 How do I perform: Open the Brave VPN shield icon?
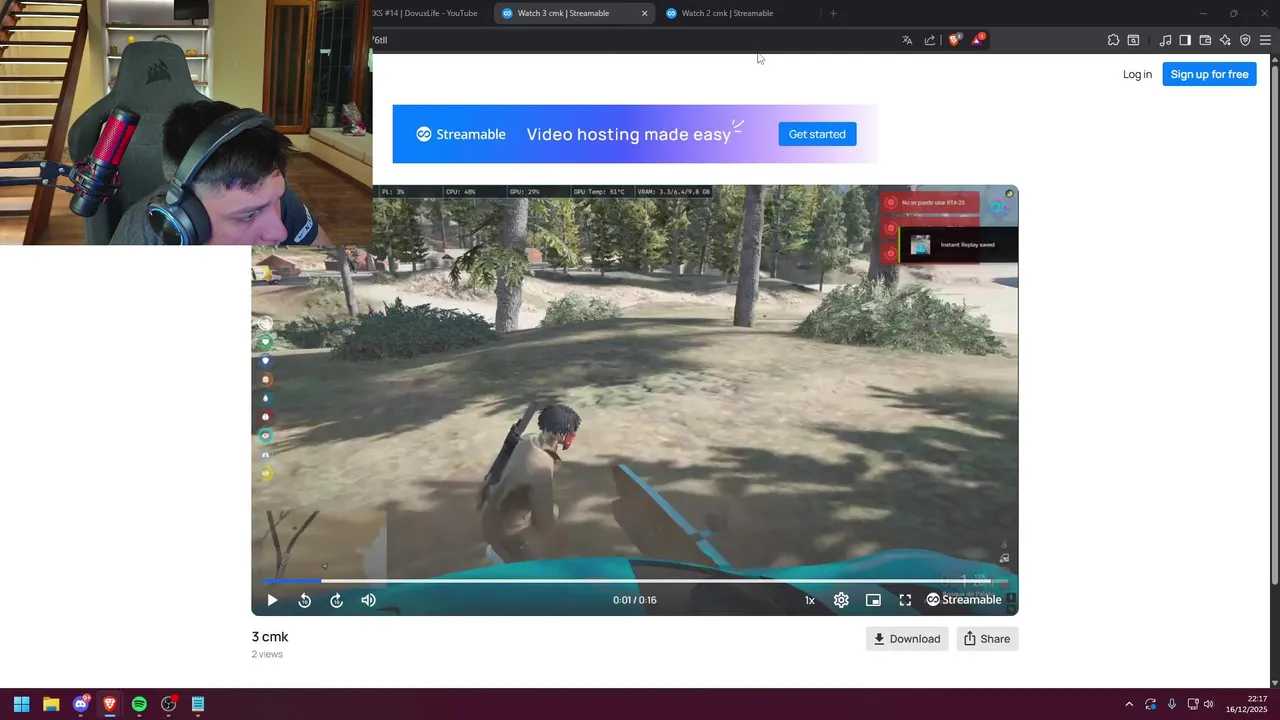click(1245, 40)
